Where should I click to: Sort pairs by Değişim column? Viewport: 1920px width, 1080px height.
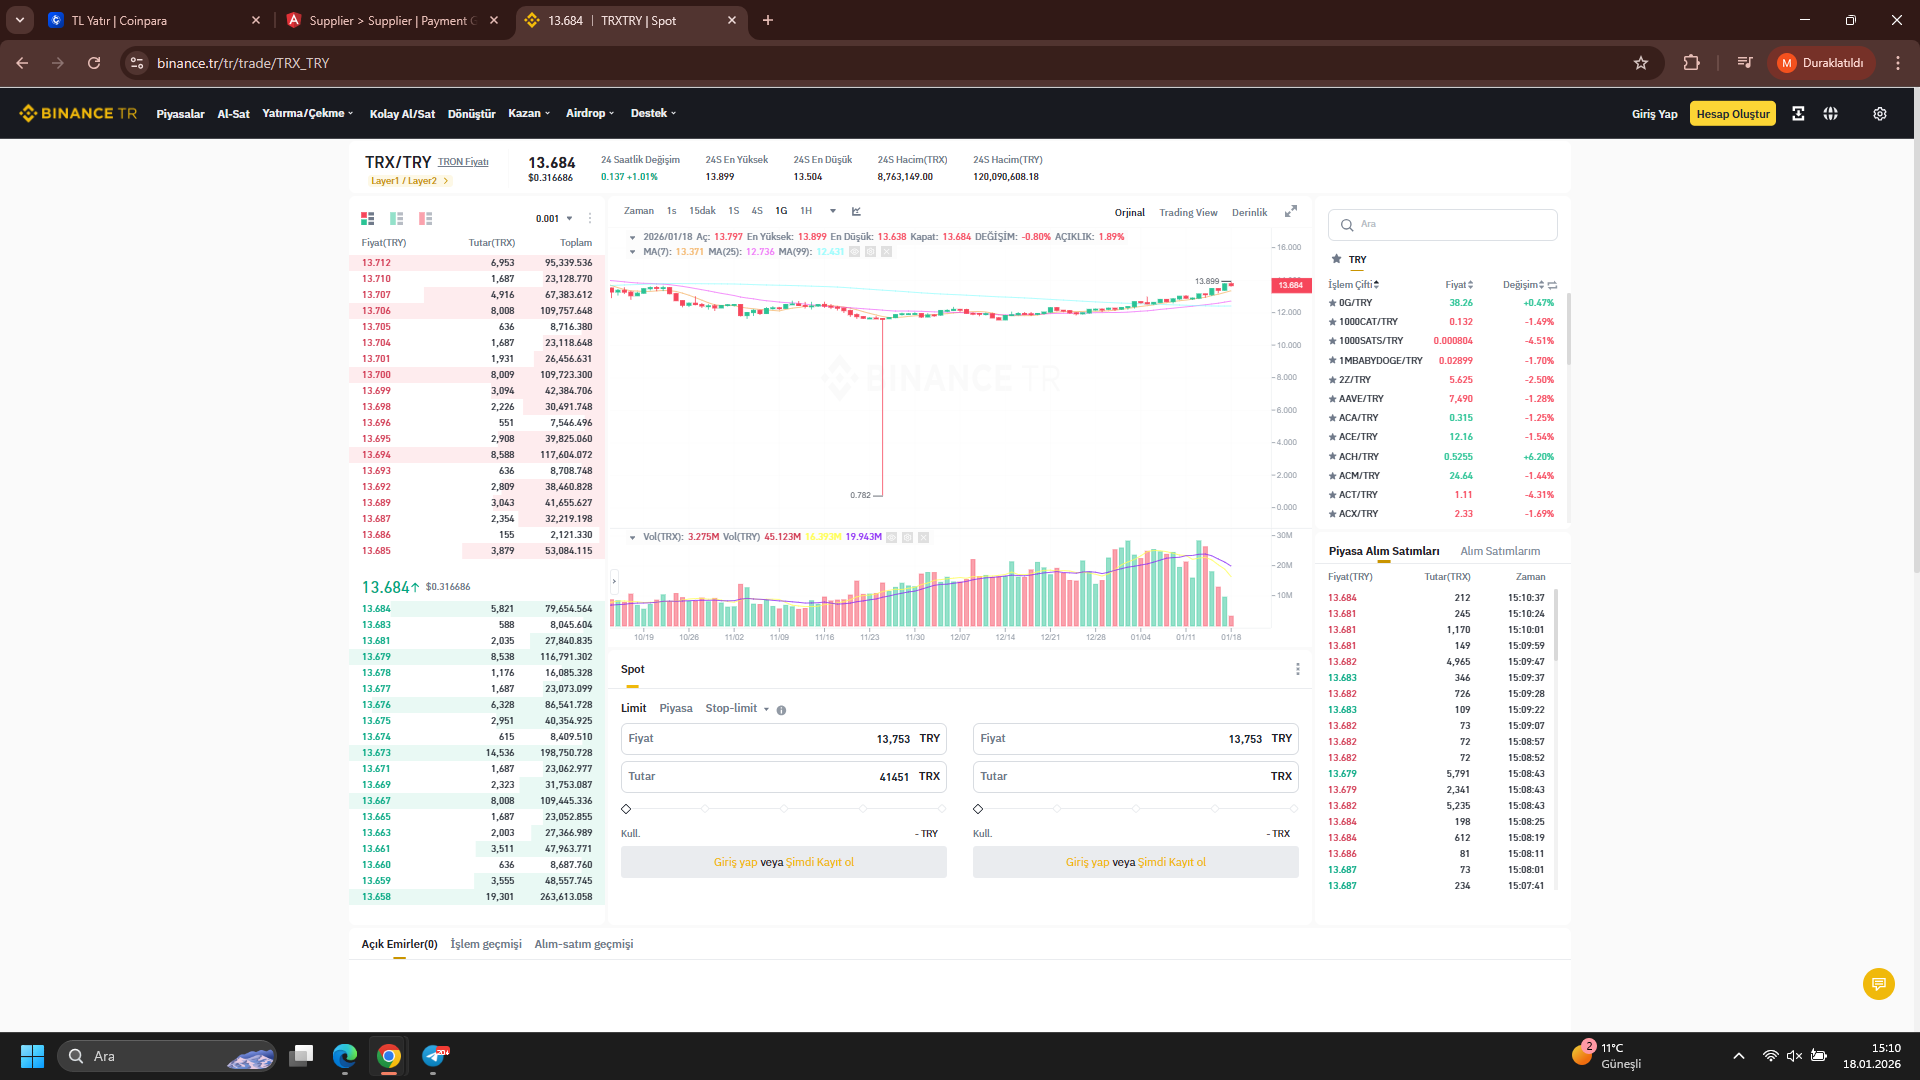pyautogui.click(x=1524, y=285)
